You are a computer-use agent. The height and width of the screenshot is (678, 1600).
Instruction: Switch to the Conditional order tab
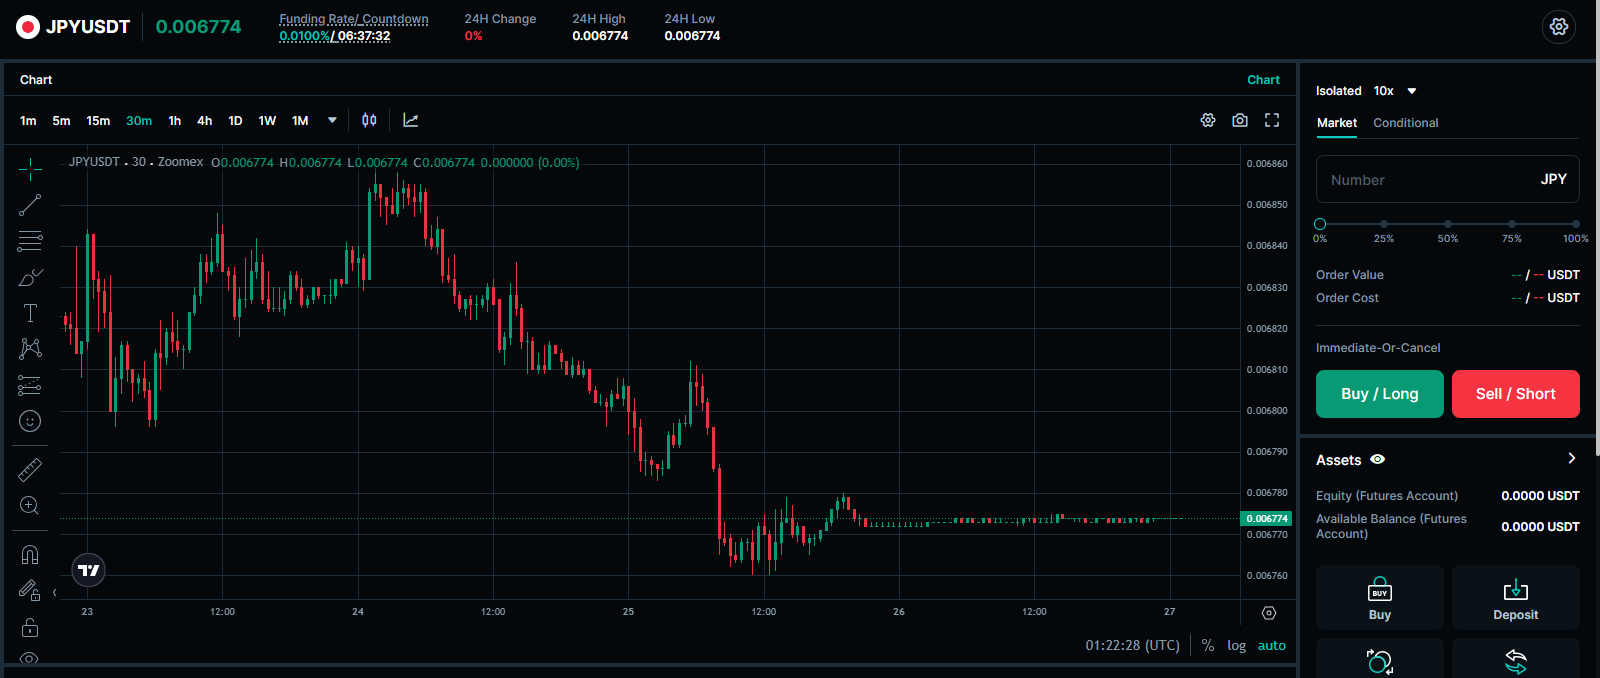pyautogui.click(x=1405, y=123)
